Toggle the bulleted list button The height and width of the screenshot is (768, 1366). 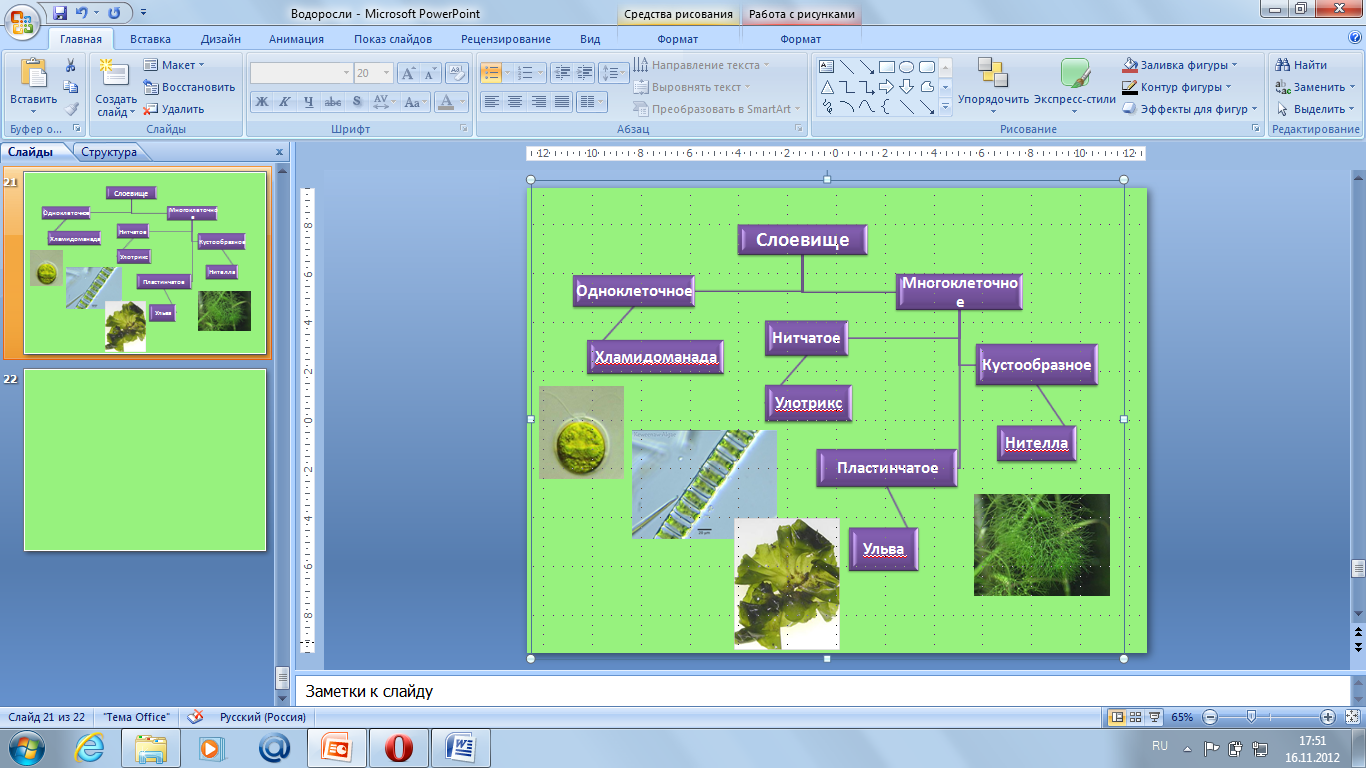490,73
